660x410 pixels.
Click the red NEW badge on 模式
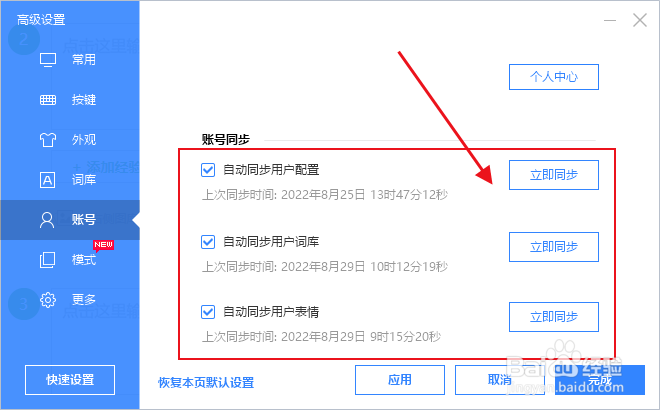click(103, 245)
